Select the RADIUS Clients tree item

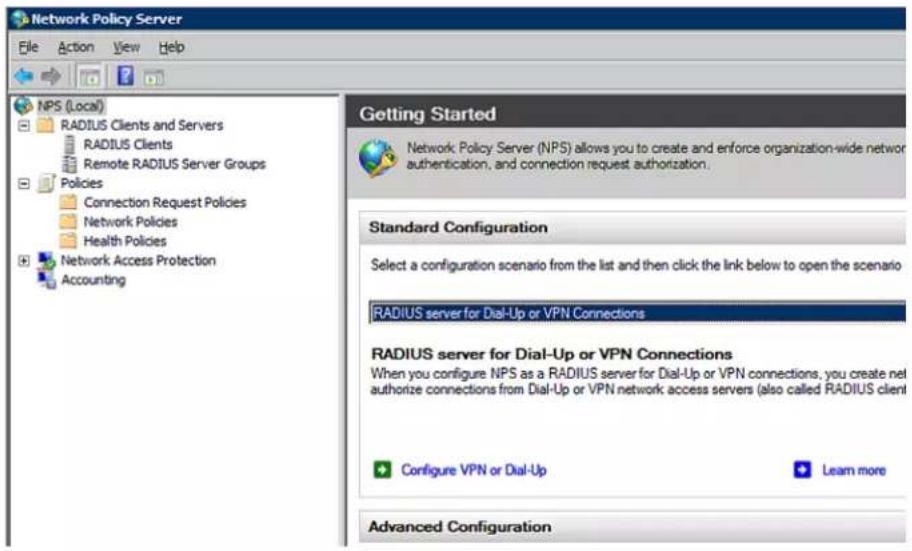coord(128,144)
